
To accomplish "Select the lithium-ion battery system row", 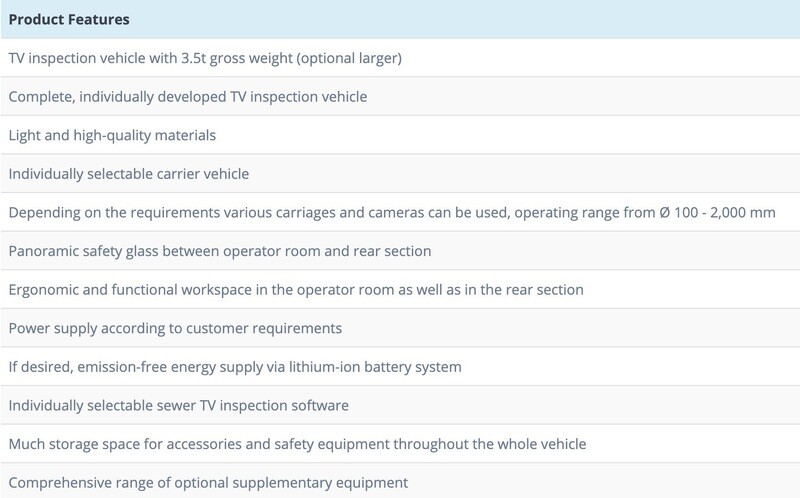I will [x=235, y=367].
